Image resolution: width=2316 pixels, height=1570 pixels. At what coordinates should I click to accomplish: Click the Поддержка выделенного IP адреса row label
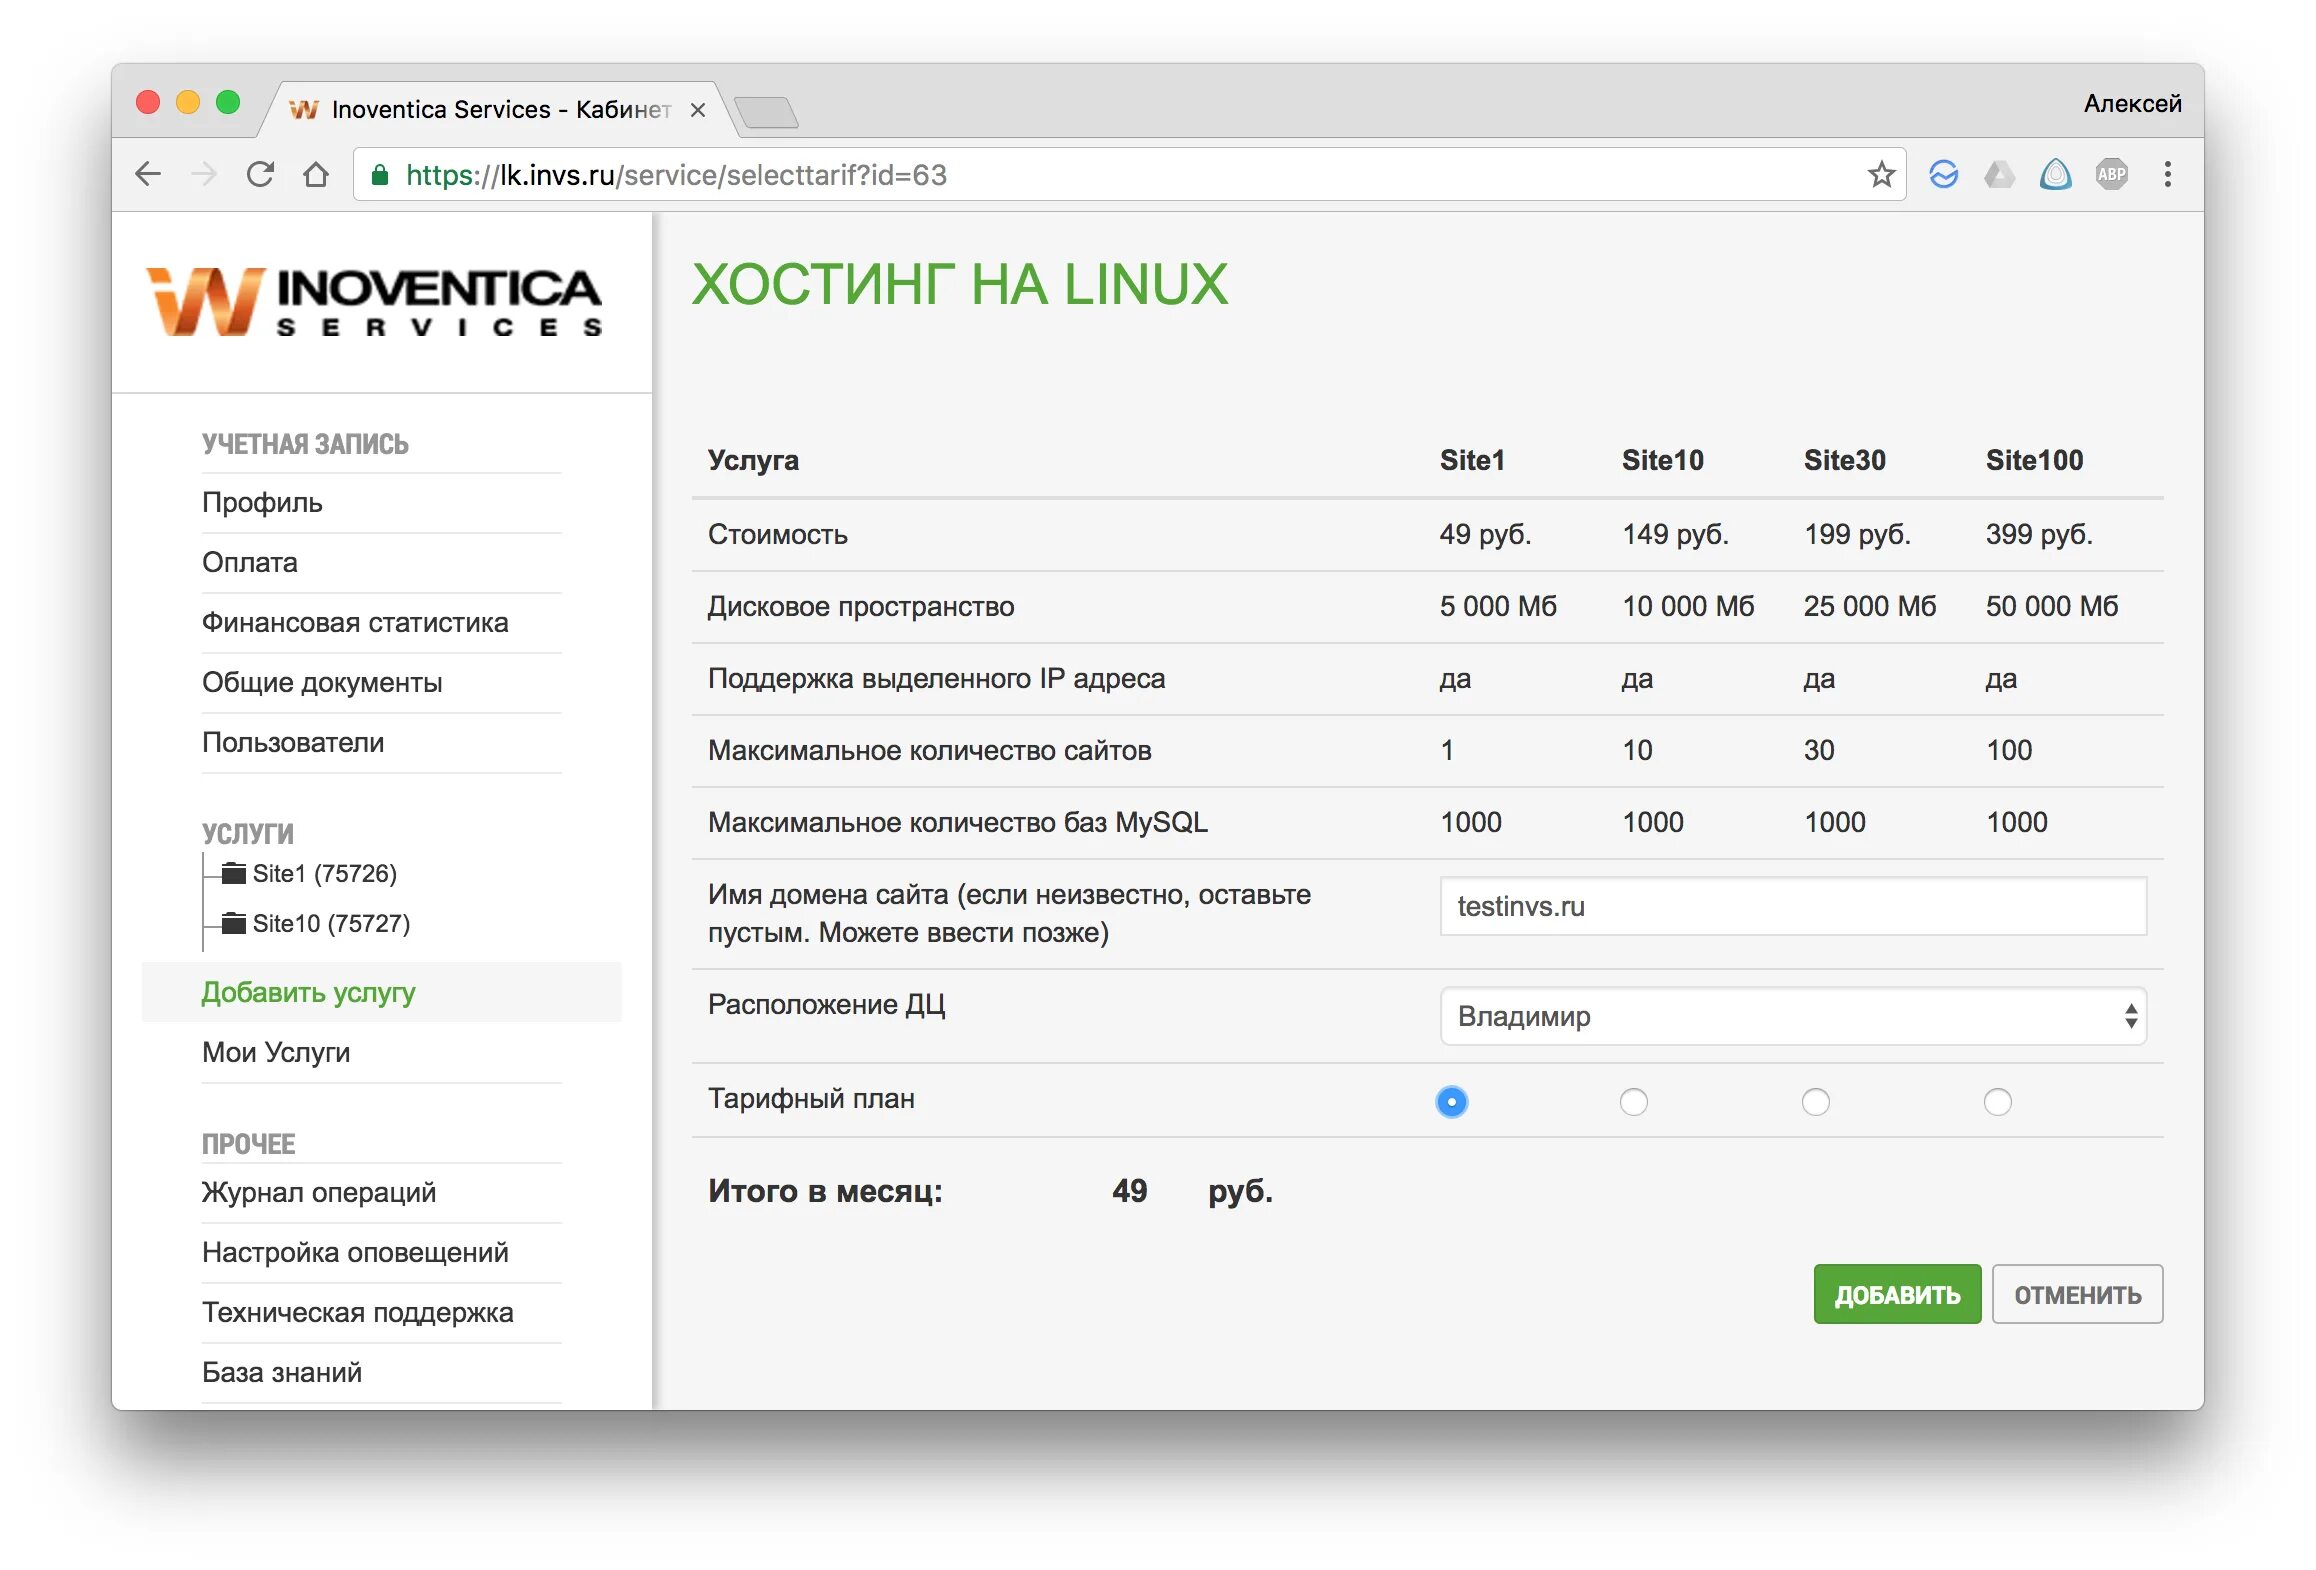(x=936, y=678)
